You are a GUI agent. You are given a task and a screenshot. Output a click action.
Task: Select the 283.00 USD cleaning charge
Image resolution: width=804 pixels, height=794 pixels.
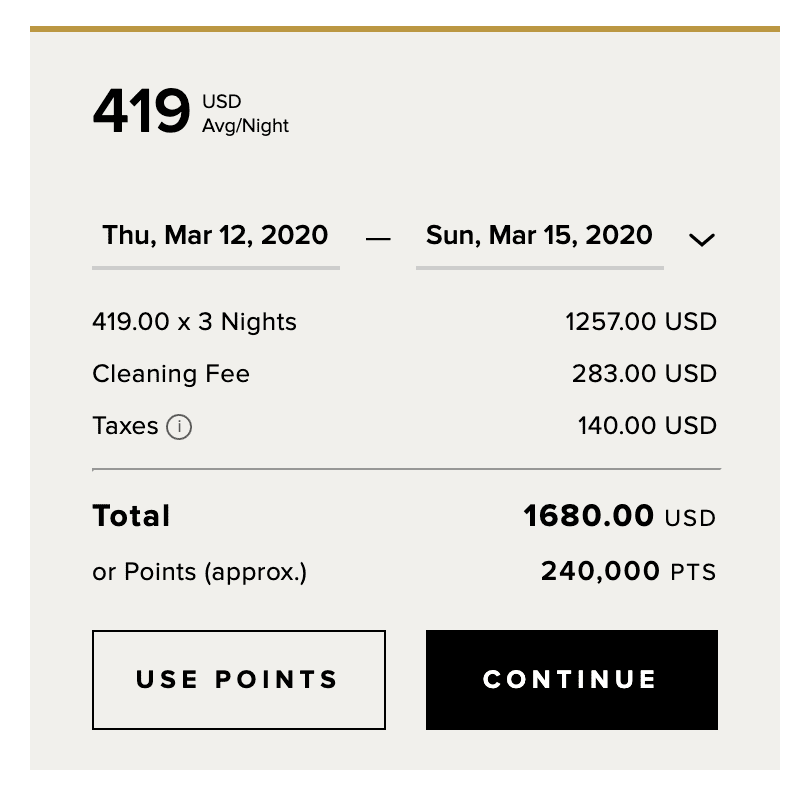click(645, 373)
